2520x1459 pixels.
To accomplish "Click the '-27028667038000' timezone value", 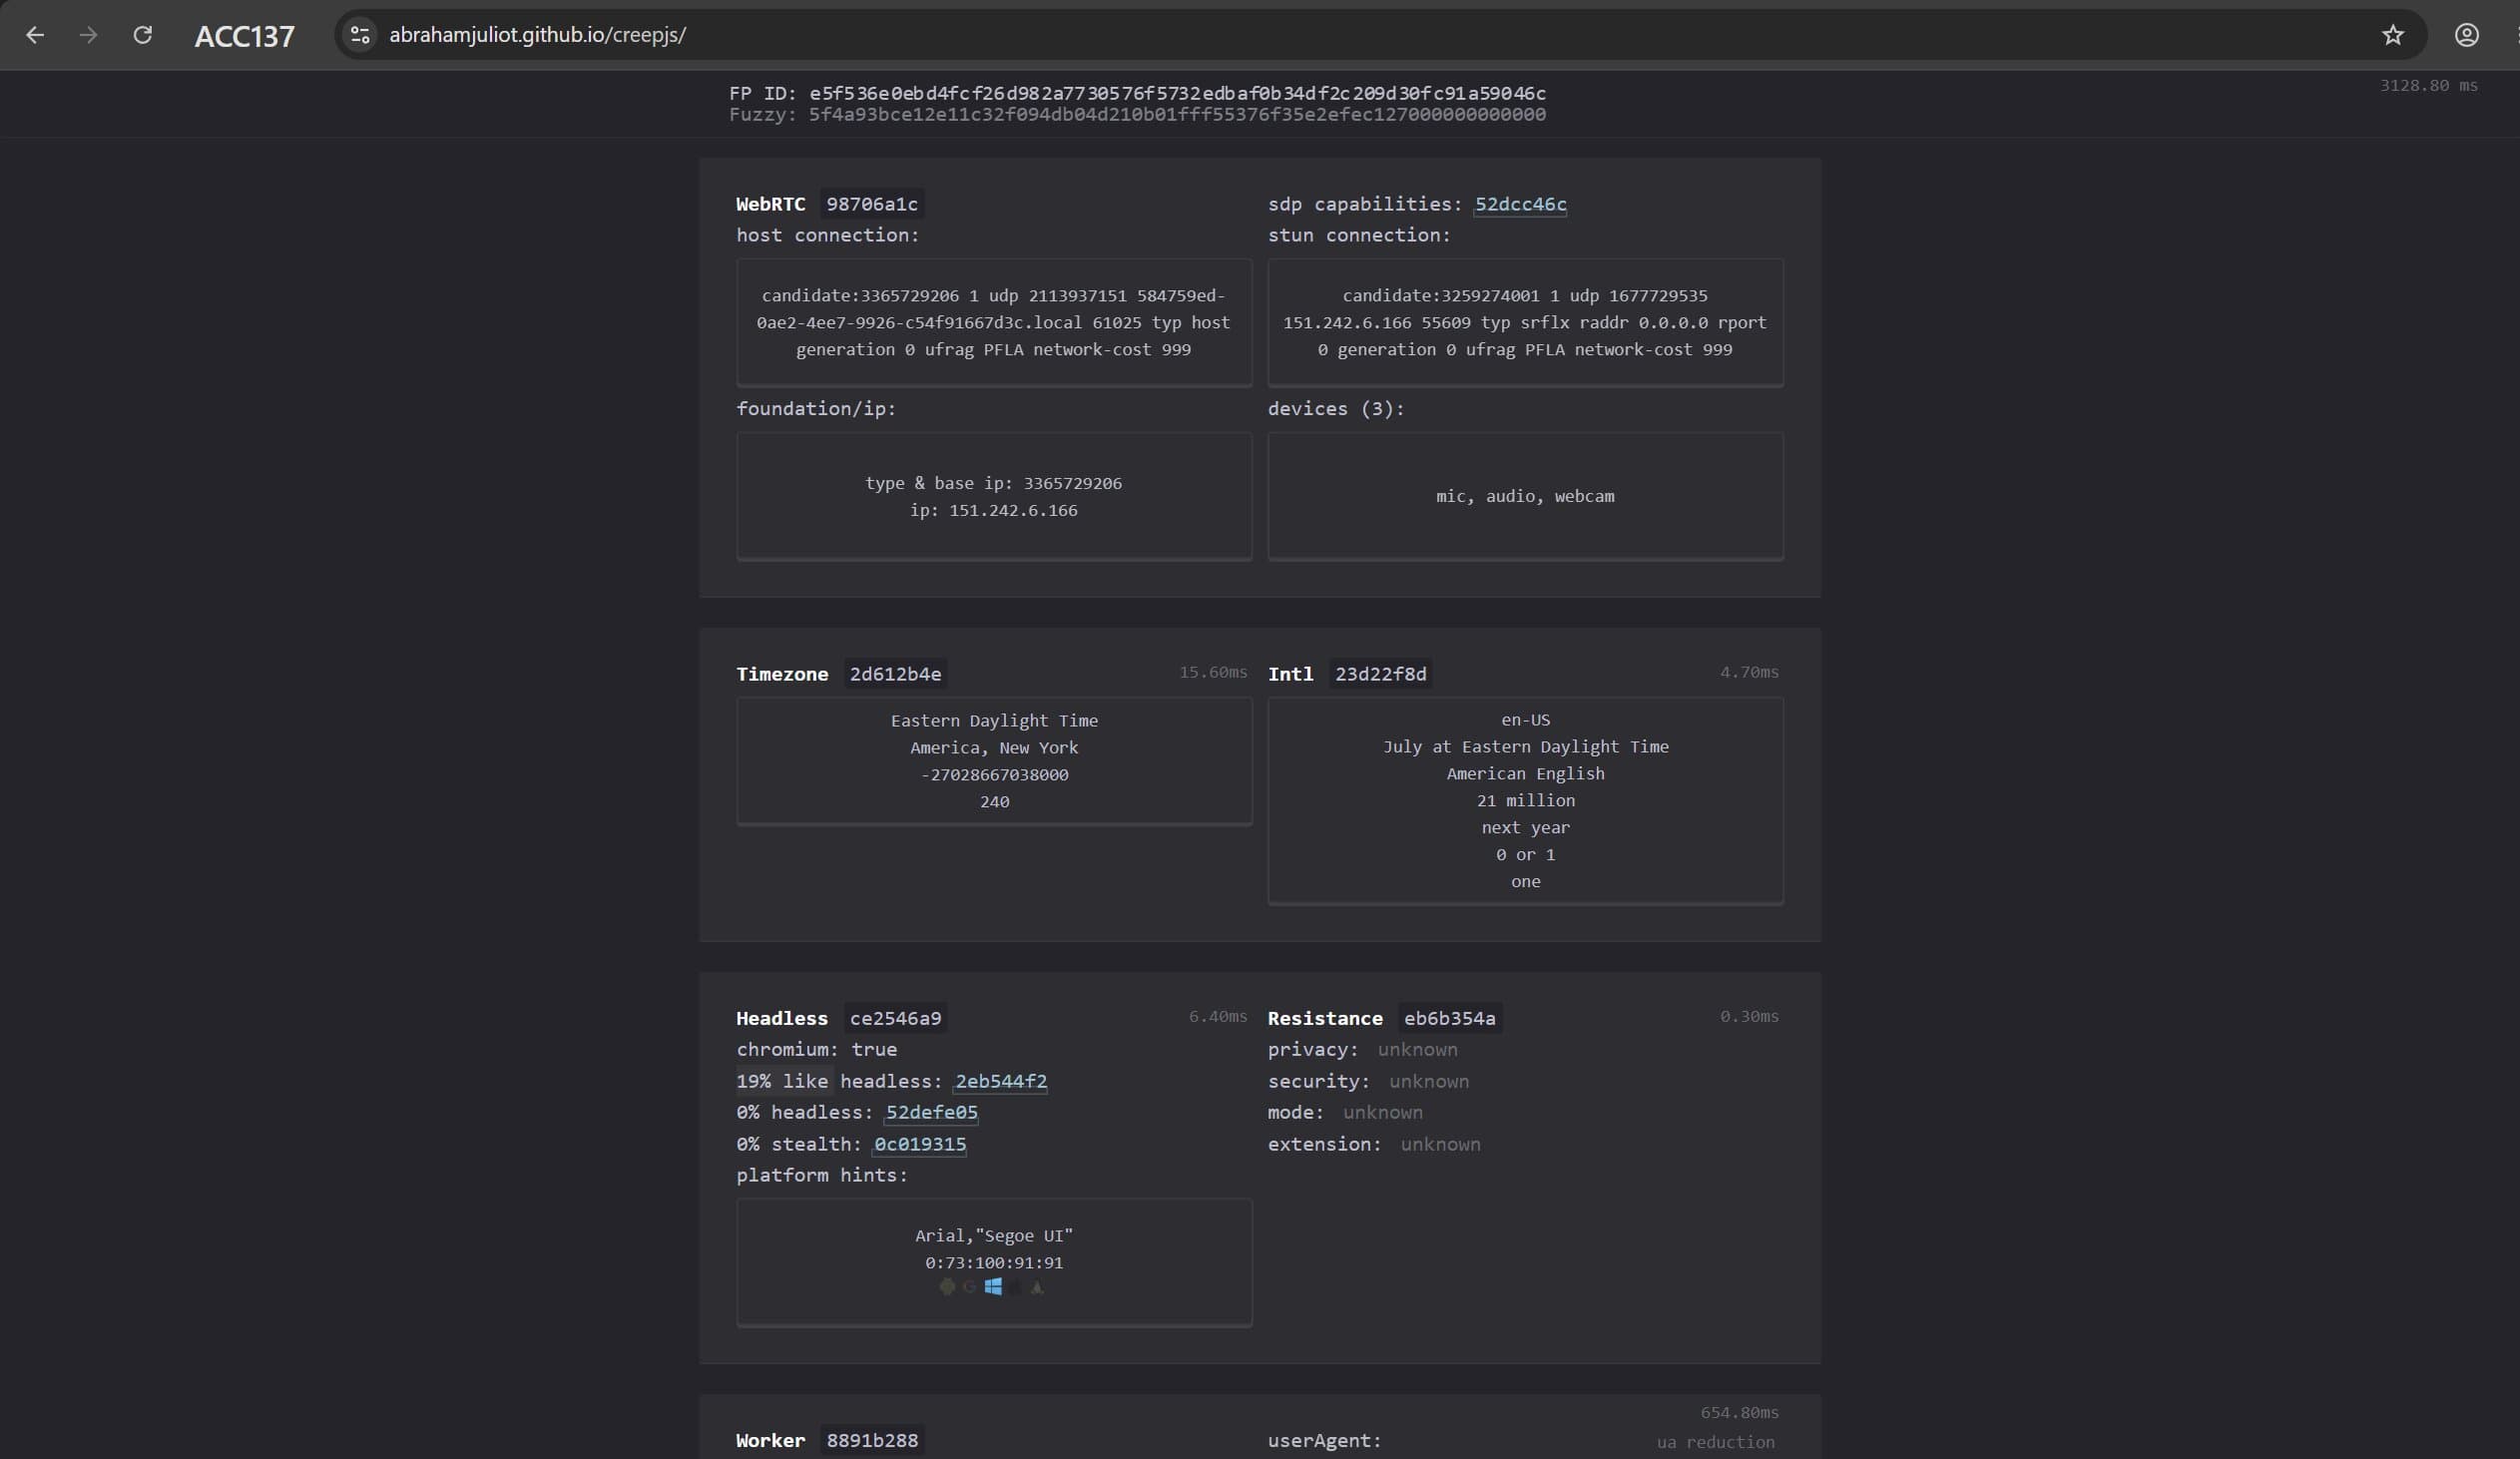I will 994,774.
